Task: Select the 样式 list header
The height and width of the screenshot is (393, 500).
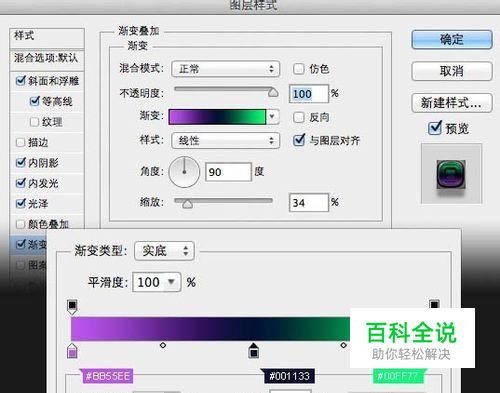Action: pyautogui.click(x=47, y=38)
